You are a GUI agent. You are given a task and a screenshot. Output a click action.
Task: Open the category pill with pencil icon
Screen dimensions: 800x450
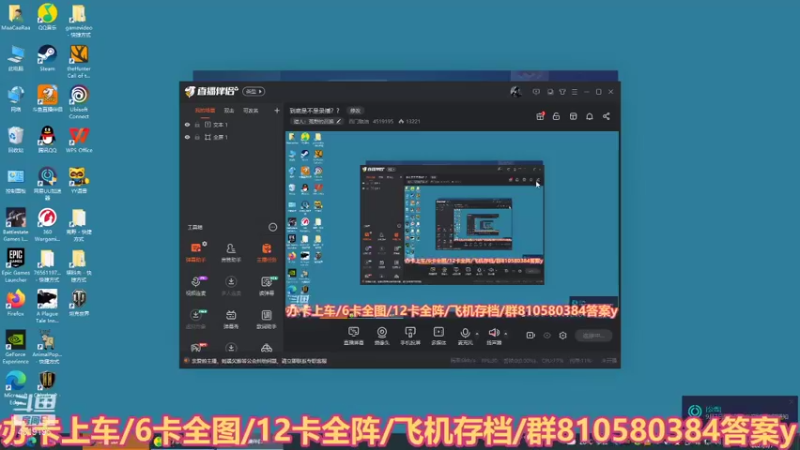317,121
